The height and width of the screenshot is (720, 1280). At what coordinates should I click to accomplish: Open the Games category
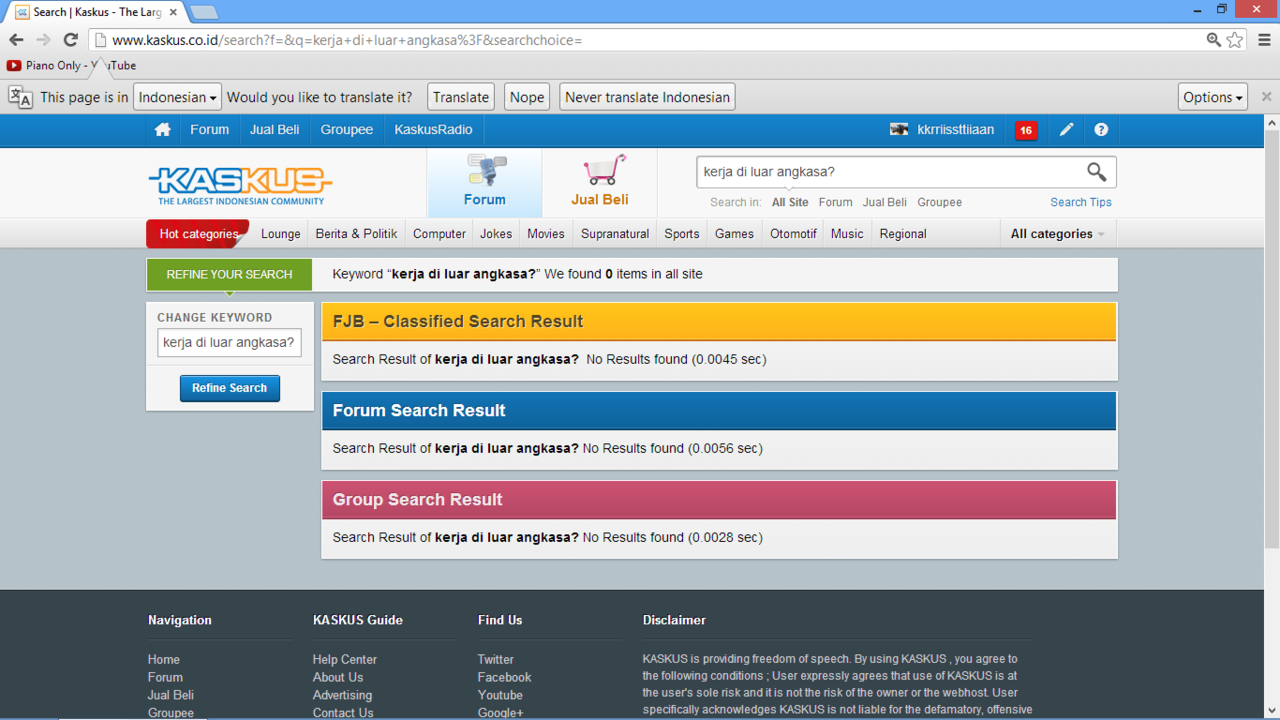pyautogui.click(x=734, y=234)
